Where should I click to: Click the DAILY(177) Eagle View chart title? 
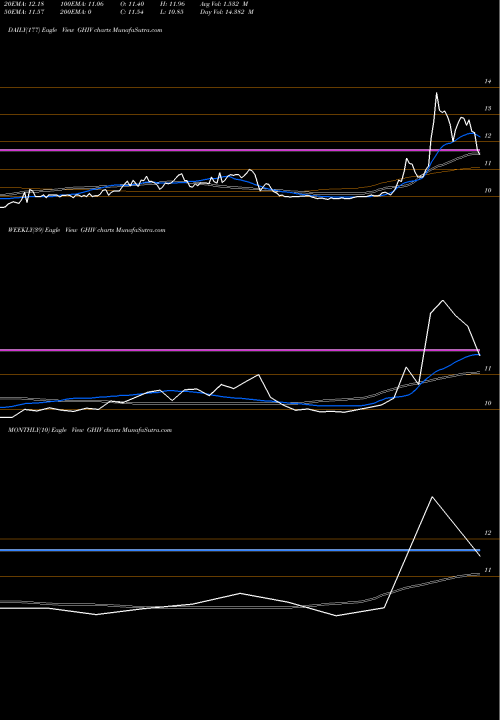click(x=85, y=30)
